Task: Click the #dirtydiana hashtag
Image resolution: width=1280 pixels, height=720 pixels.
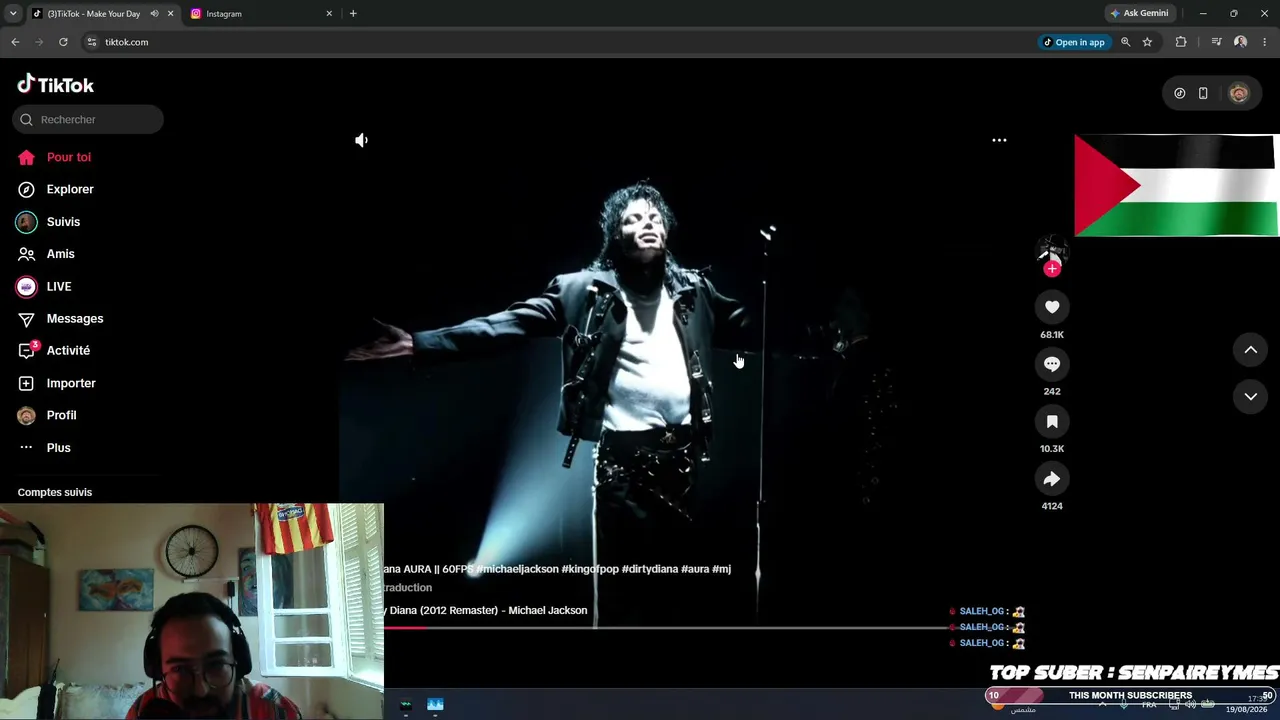Action: pyautogui.click(x=650, y=569)
